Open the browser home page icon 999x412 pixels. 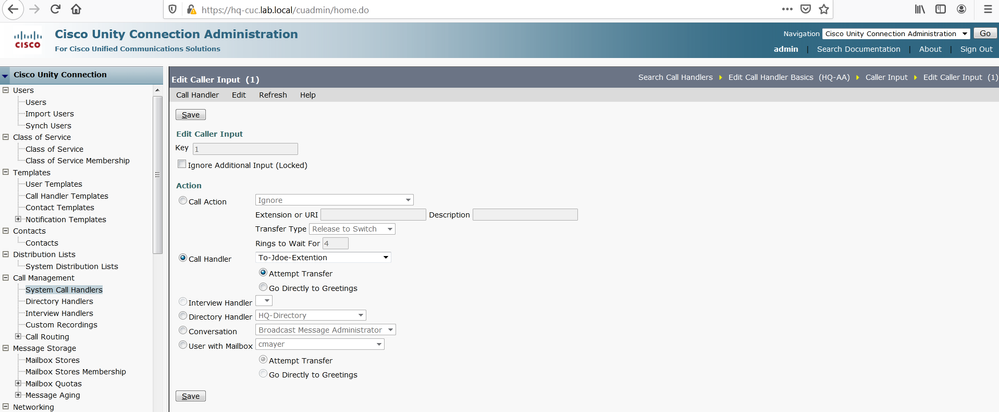76,10
